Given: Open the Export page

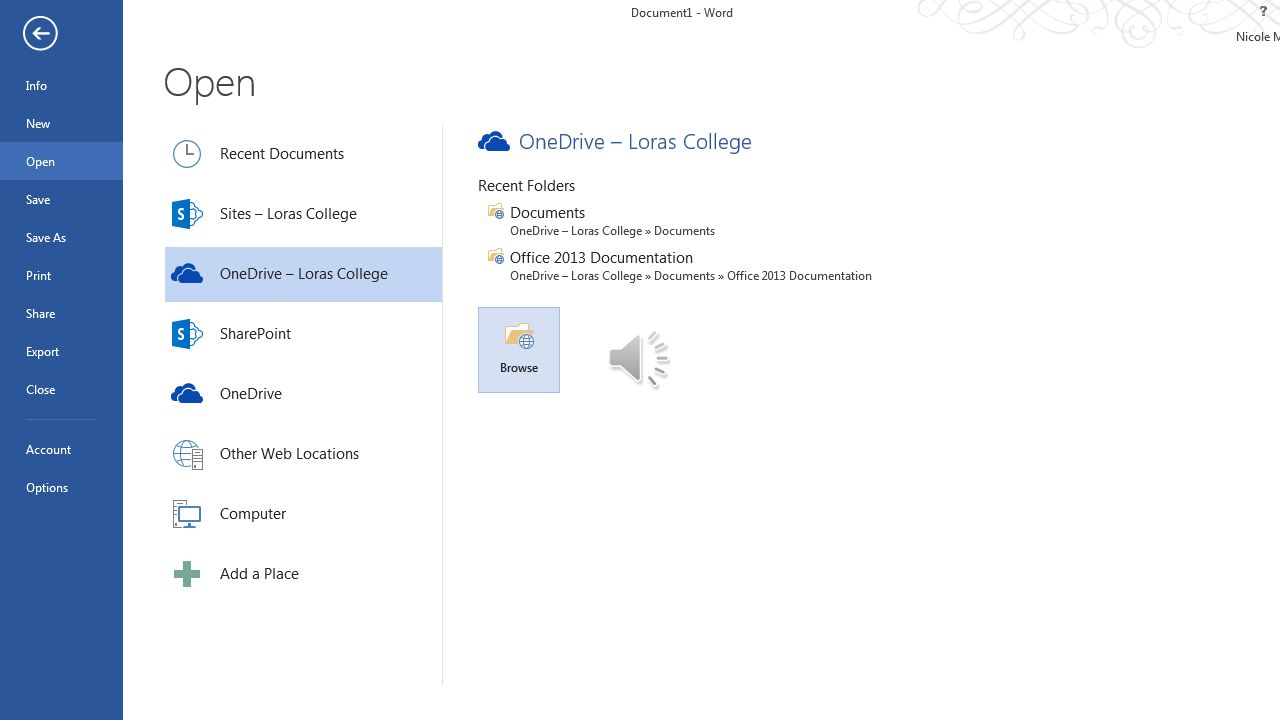Looking at the screenshot, I should (x=61, y=351).
